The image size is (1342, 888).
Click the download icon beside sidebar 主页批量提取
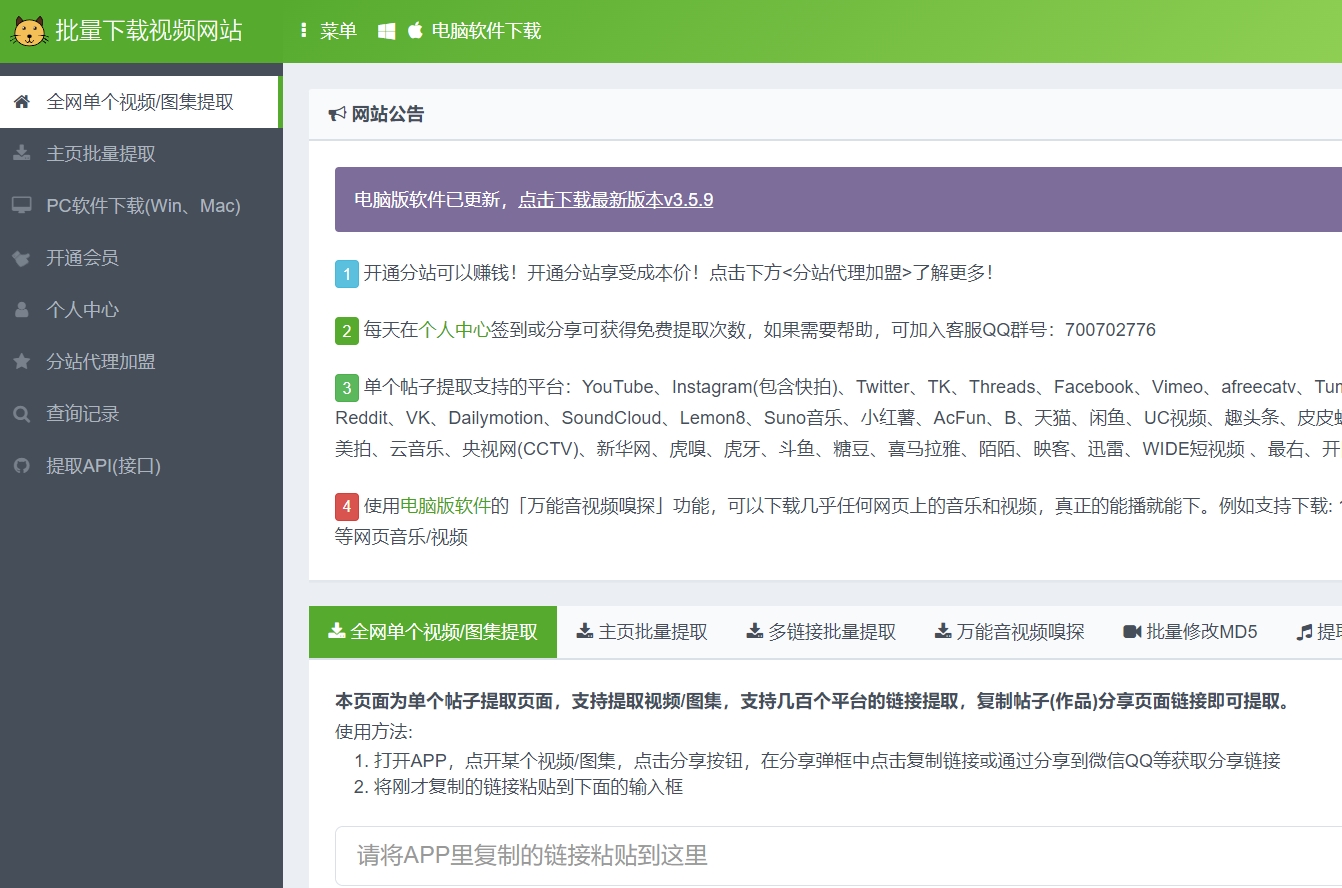click(21, 154)
